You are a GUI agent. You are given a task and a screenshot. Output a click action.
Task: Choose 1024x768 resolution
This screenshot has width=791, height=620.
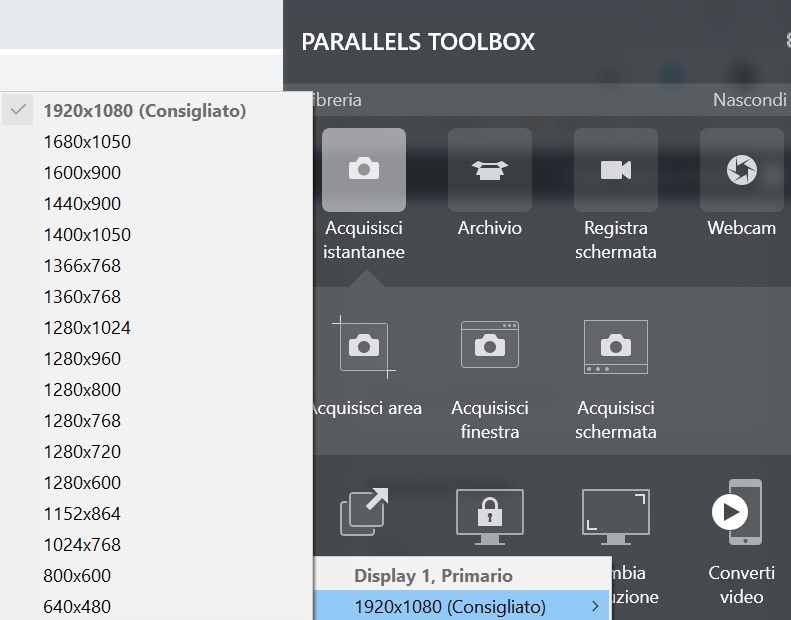click(156, 545)
